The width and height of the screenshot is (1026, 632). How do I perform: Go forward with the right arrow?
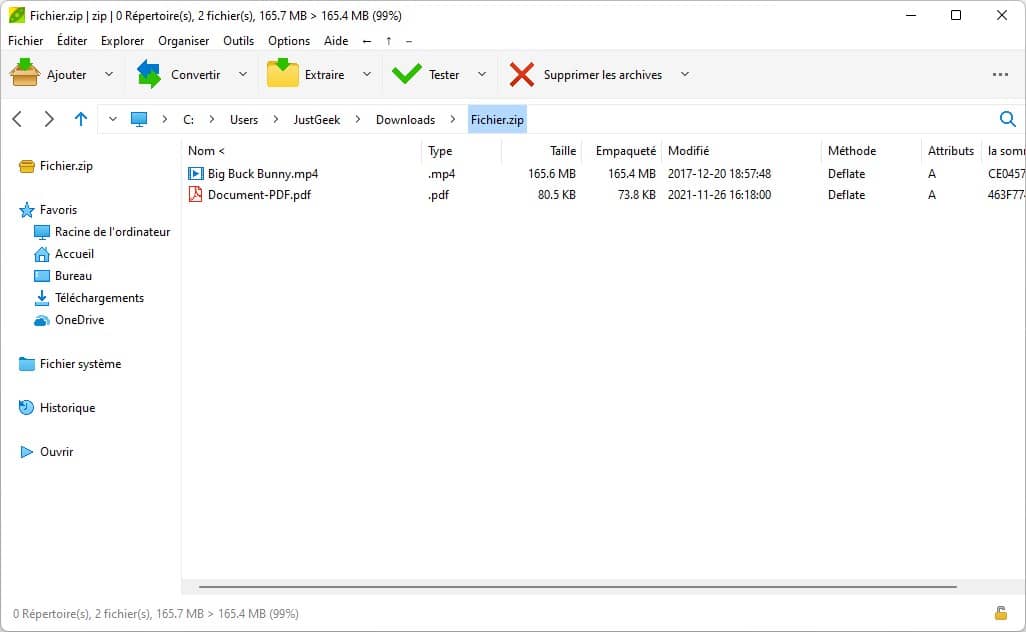pyautogui.click(x=48, y=119)
